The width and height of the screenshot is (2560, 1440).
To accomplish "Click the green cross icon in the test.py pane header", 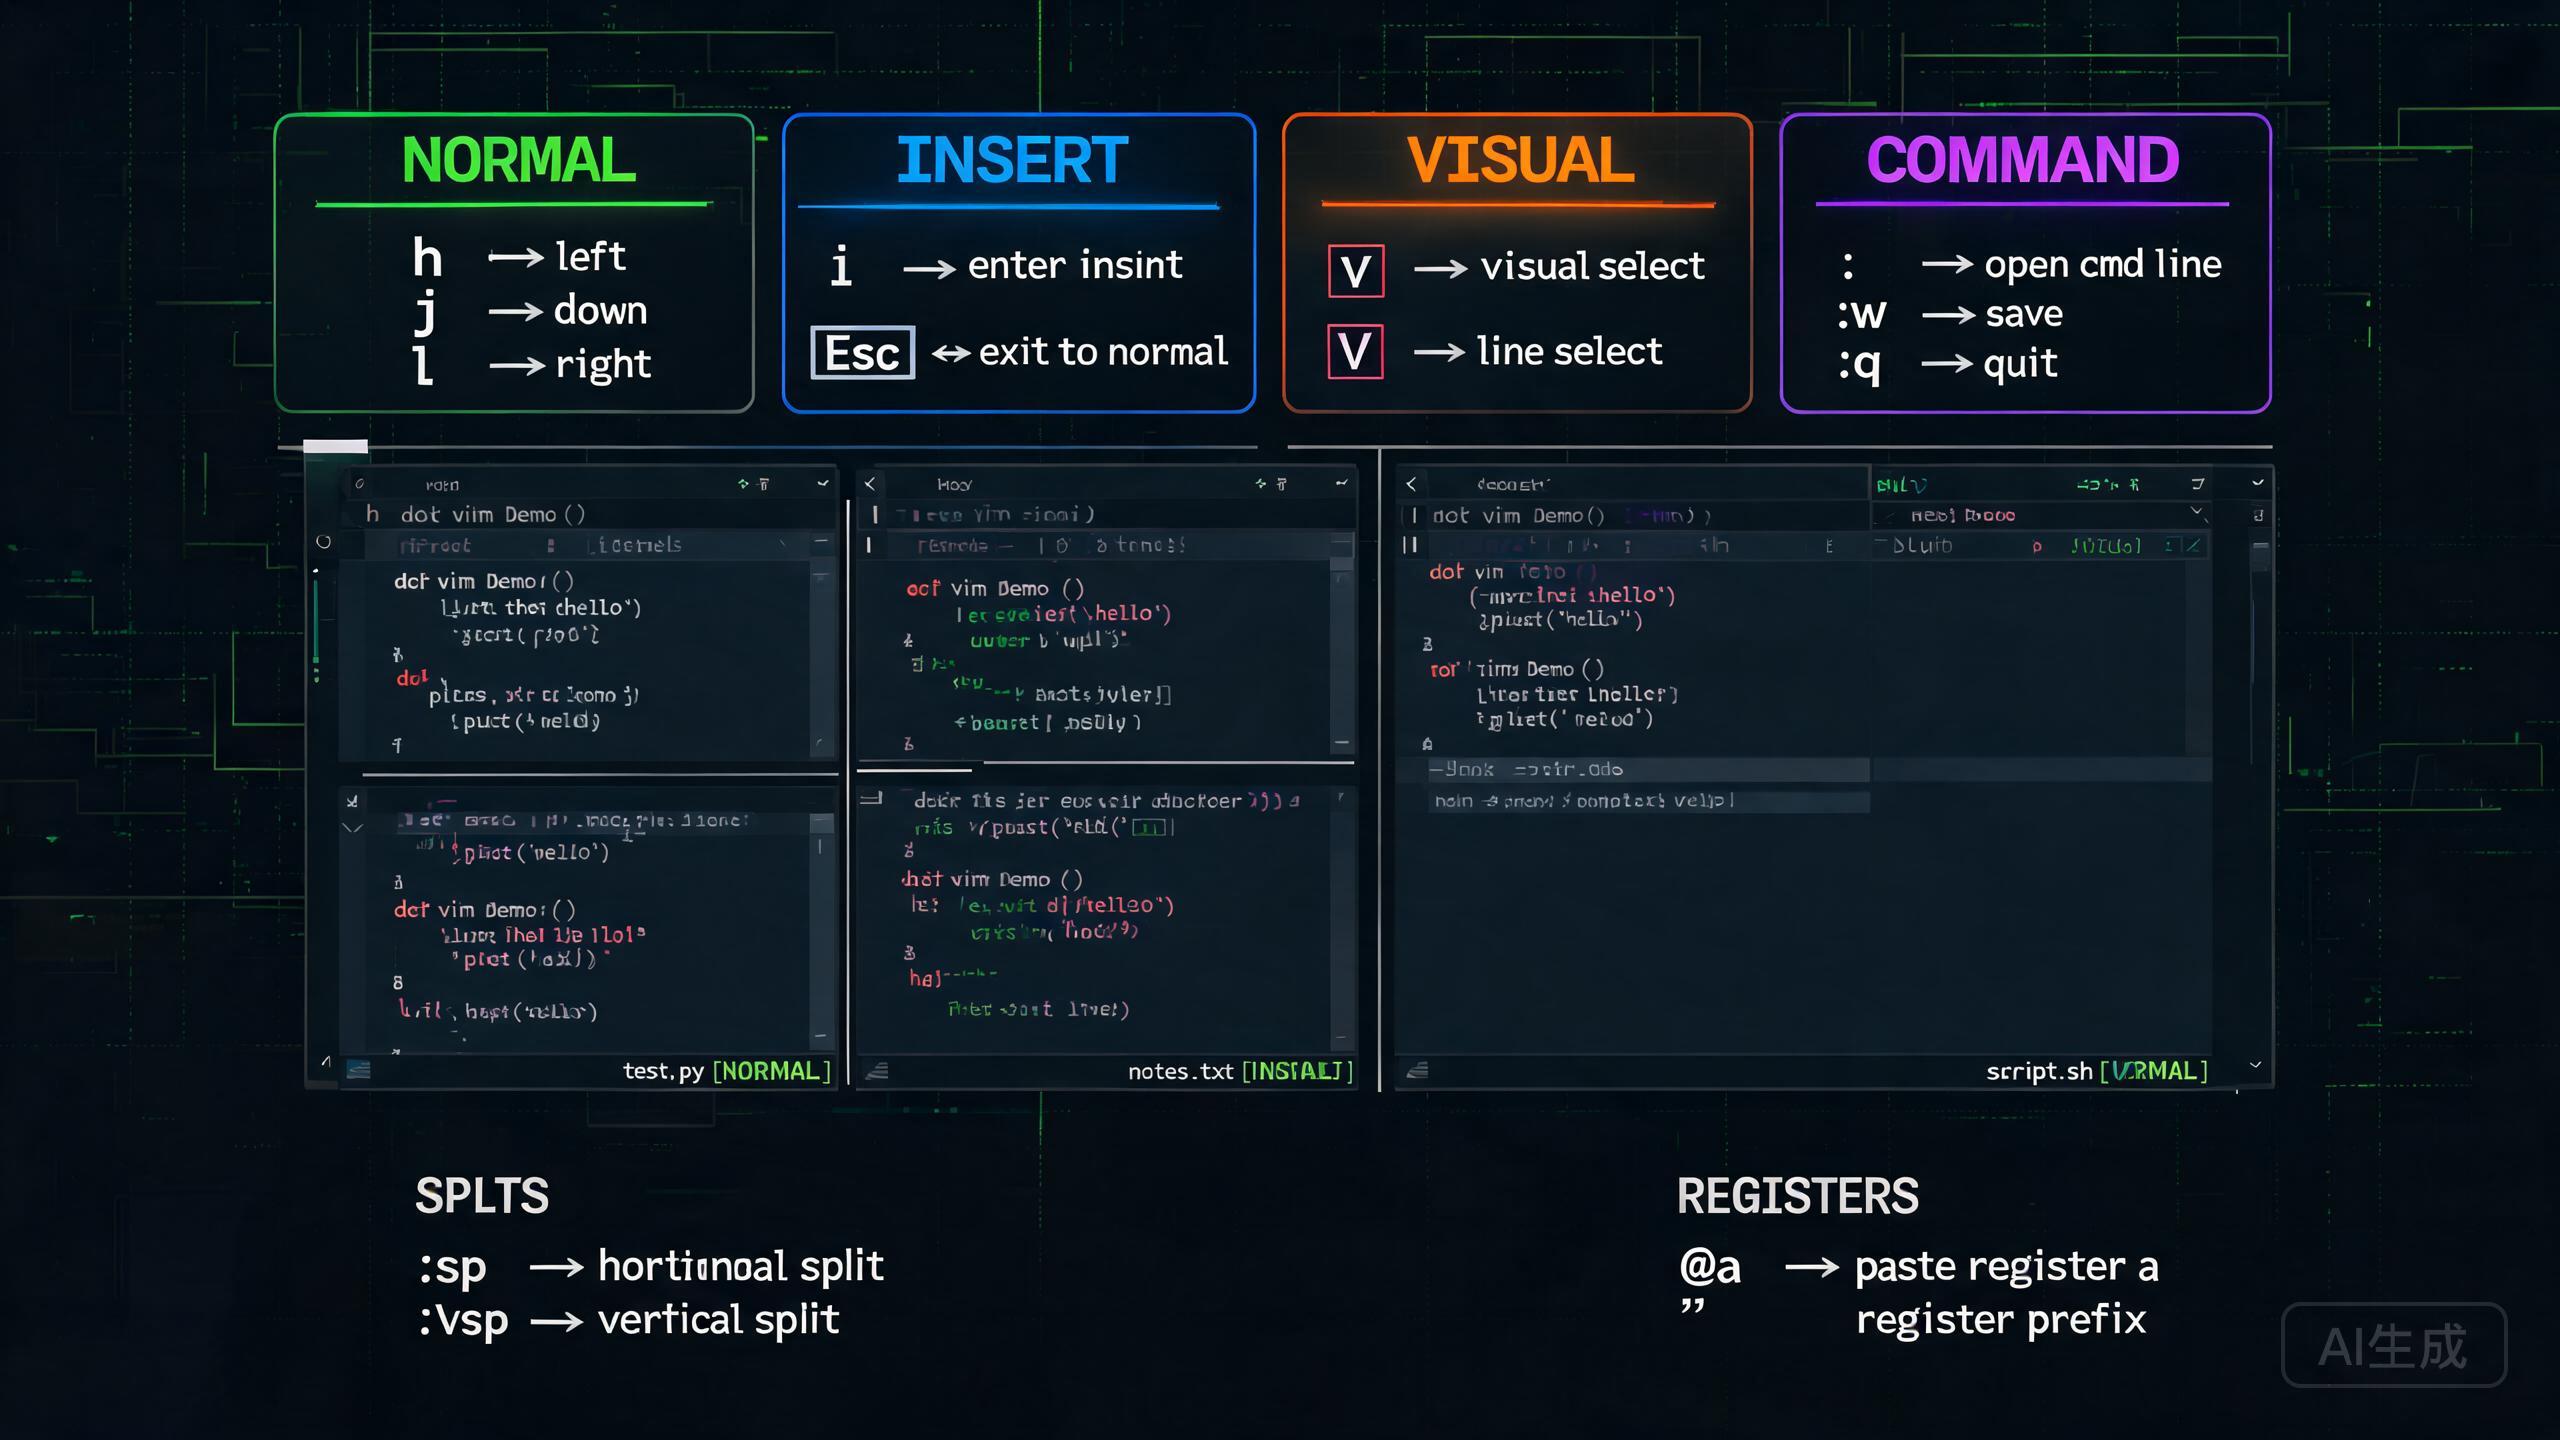I will [x=743, y=484].
